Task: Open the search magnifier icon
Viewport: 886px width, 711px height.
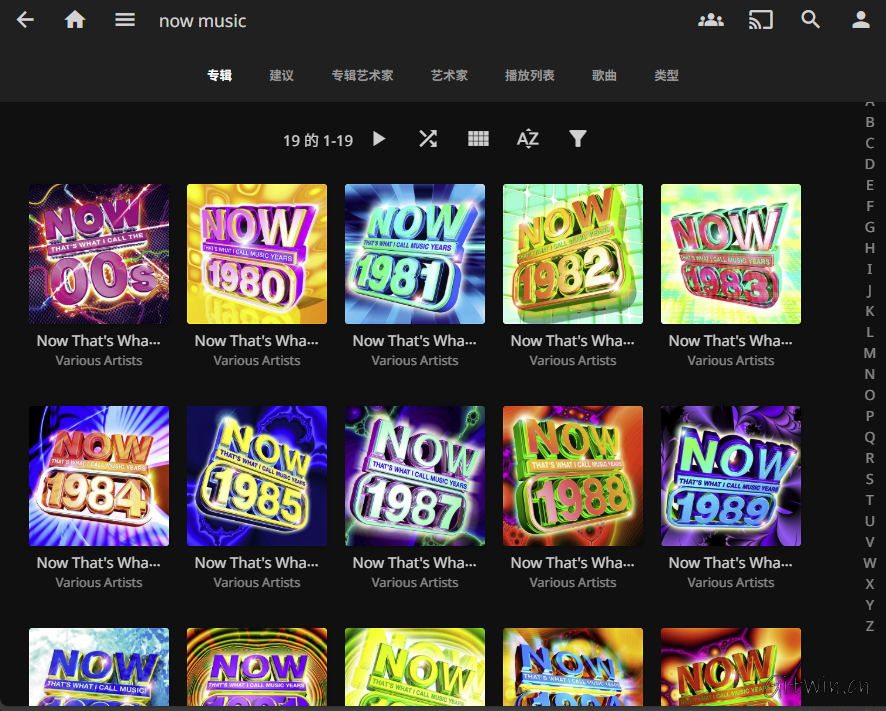Action: pos(810,20)
